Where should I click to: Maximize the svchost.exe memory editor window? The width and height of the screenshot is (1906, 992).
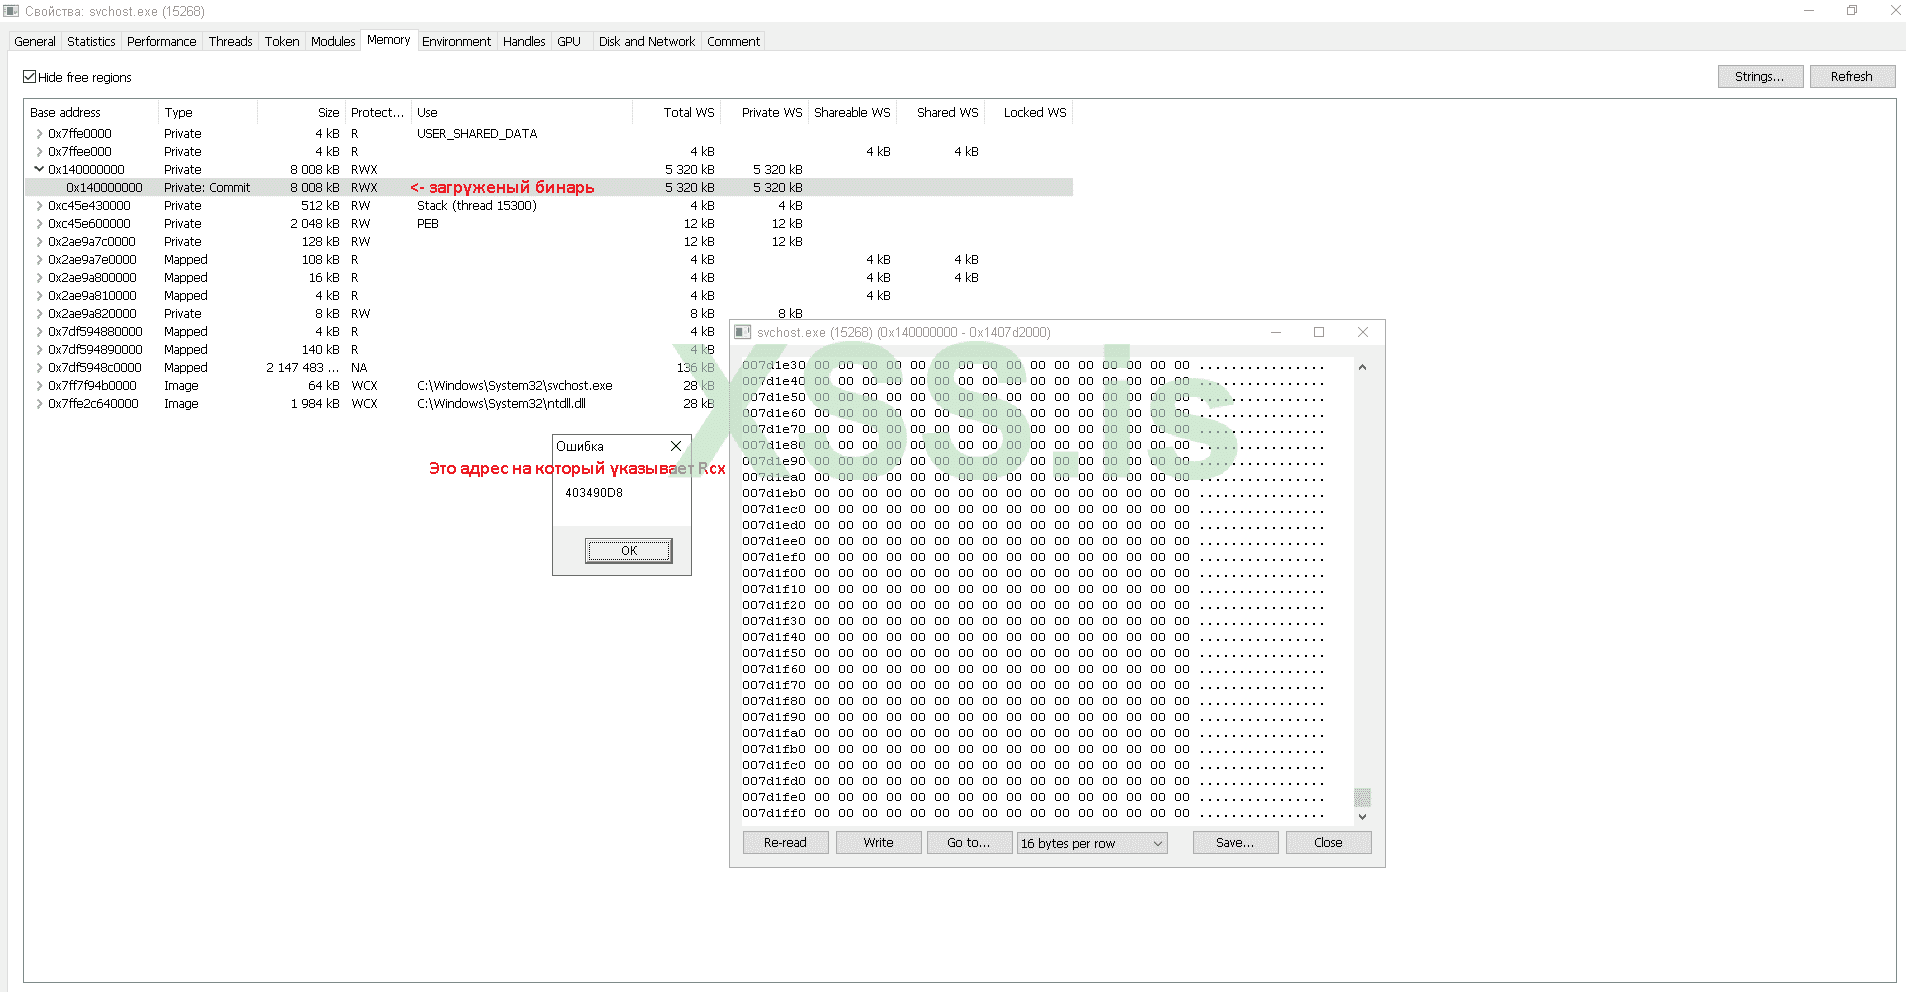(x=1319, y=332)
